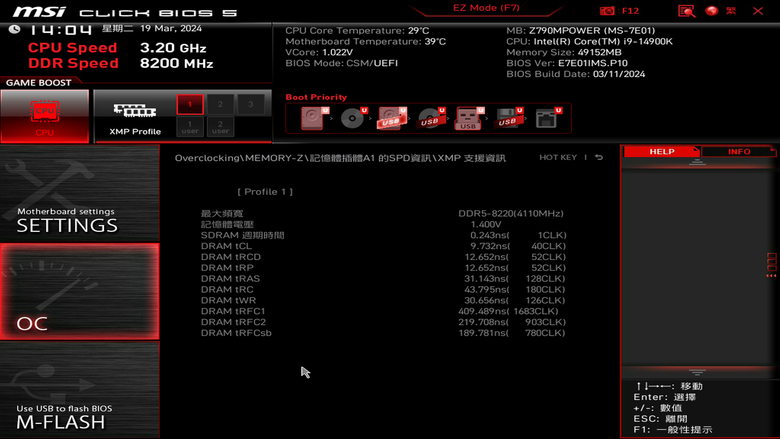This screenshot has width=780, height=439.
Task: Select the USB floppy boot device icon
Action: click(507, 118)
